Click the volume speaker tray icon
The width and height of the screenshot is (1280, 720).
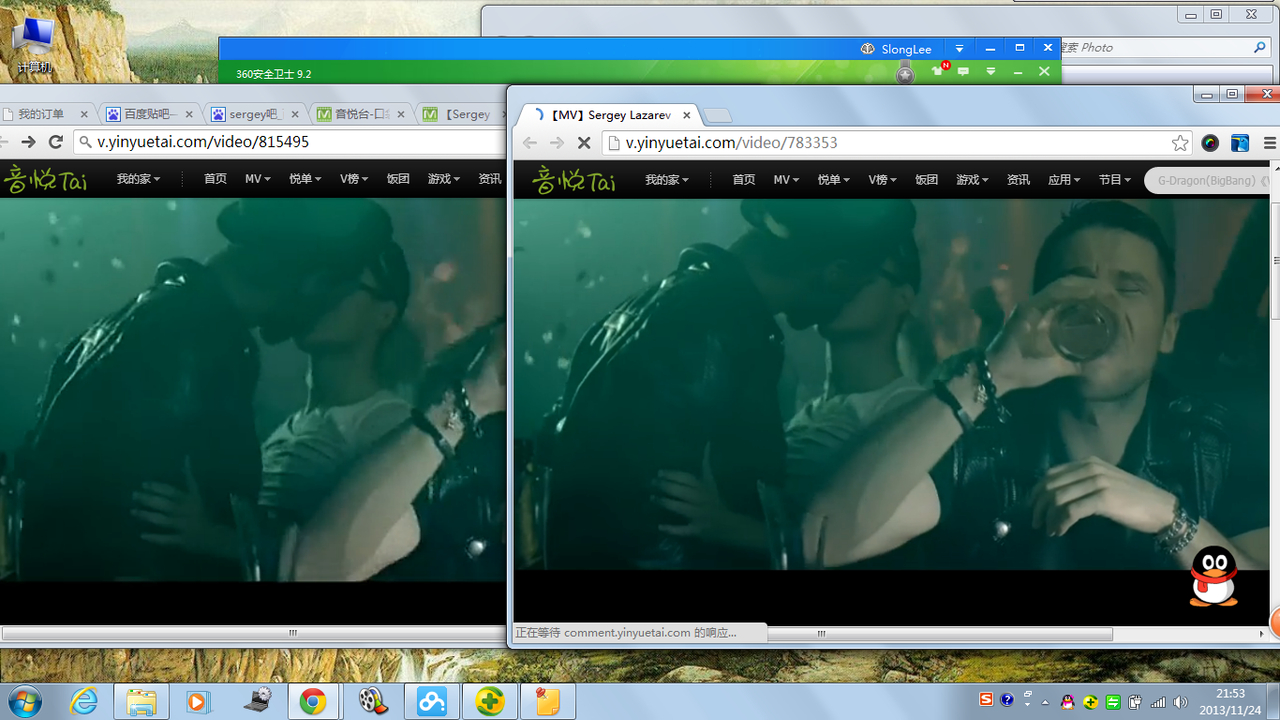tap(1181, 702)
